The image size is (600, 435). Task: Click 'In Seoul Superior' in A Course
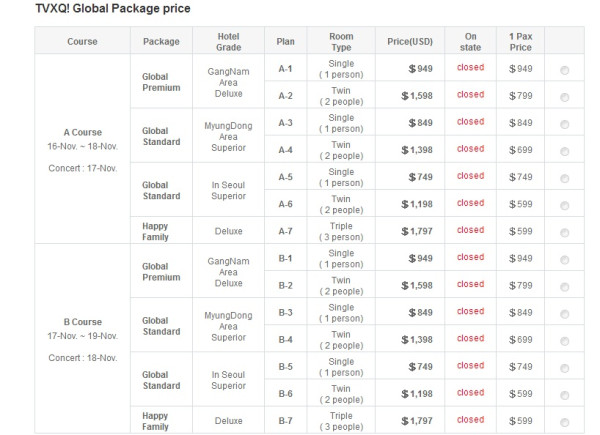[x=228, y=191]
